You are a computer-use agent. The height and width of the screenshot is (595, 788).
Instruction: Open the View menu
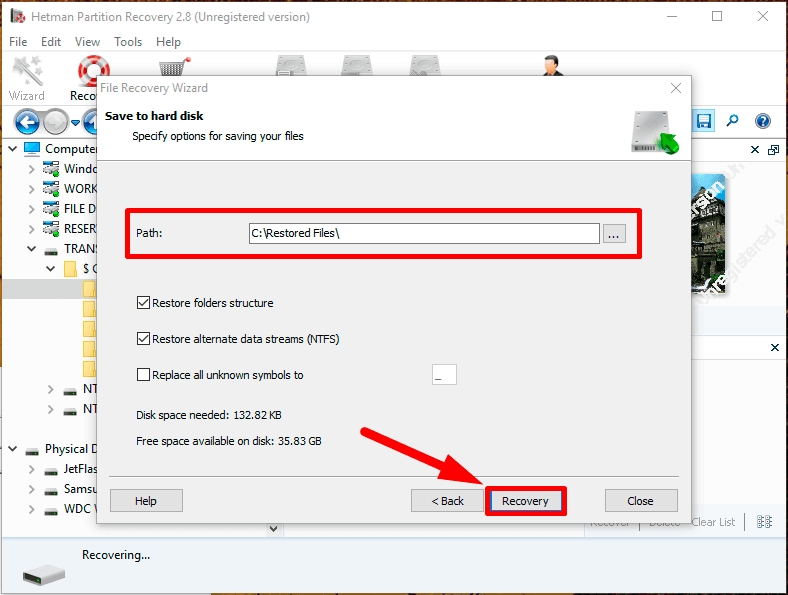coord(87,42)
